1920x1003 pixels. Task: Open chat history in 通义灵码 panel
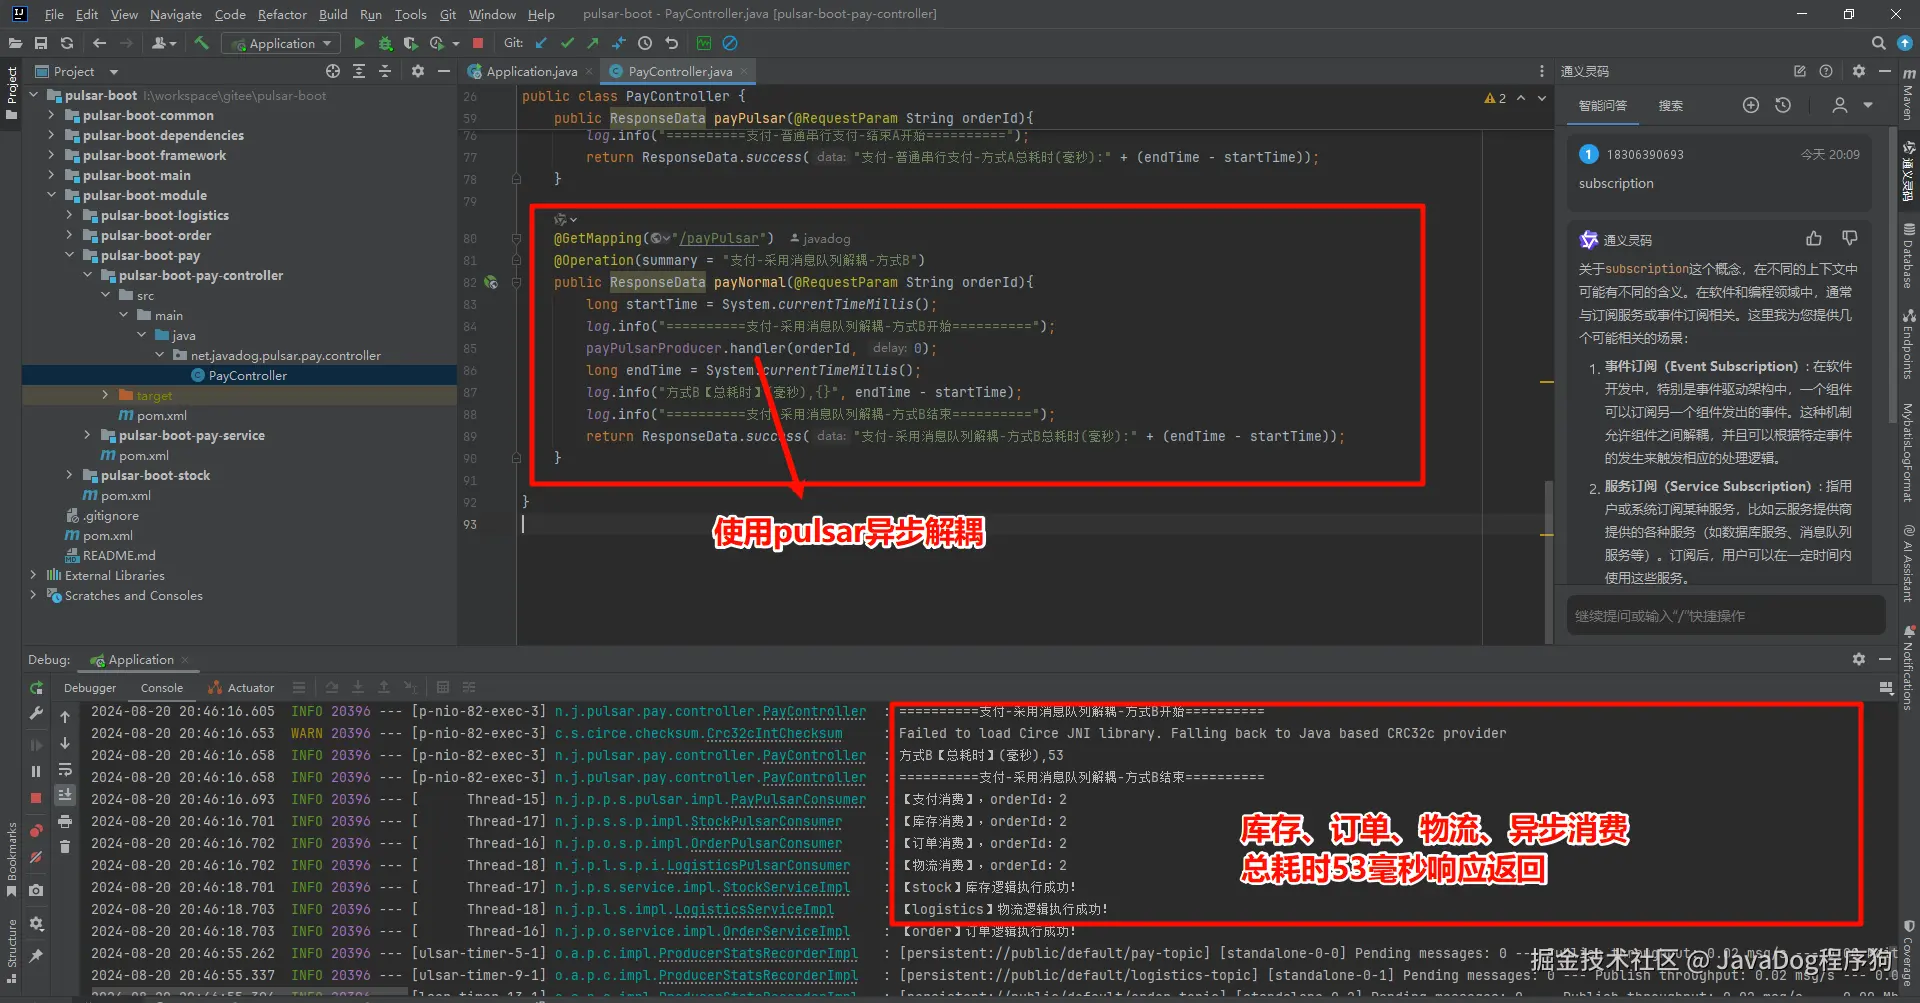(1783, 105)
